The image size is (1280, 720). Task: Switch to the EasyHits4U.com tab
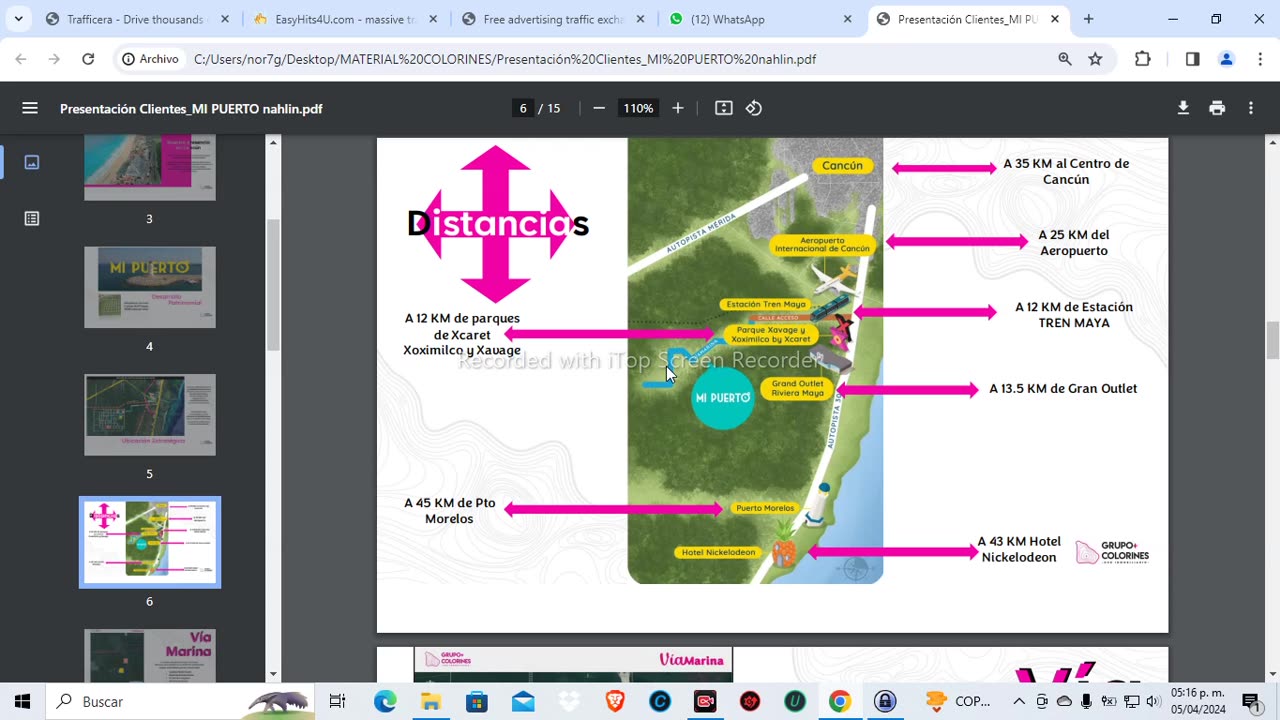pos(344,19)
